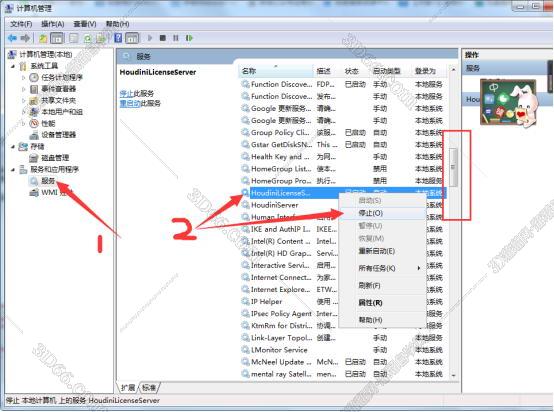Image resolution: width=554 pixels, height=412 pixels.
Task: Expand the 任务计划程序 tree node
Action: pos(24,77)
